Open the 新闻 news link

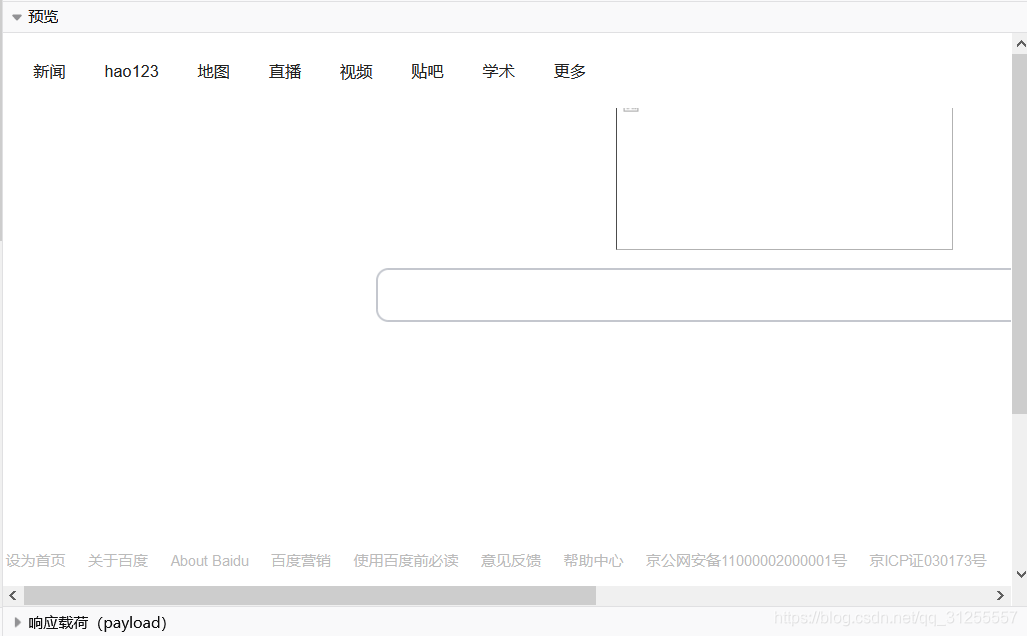click(49, 71)
